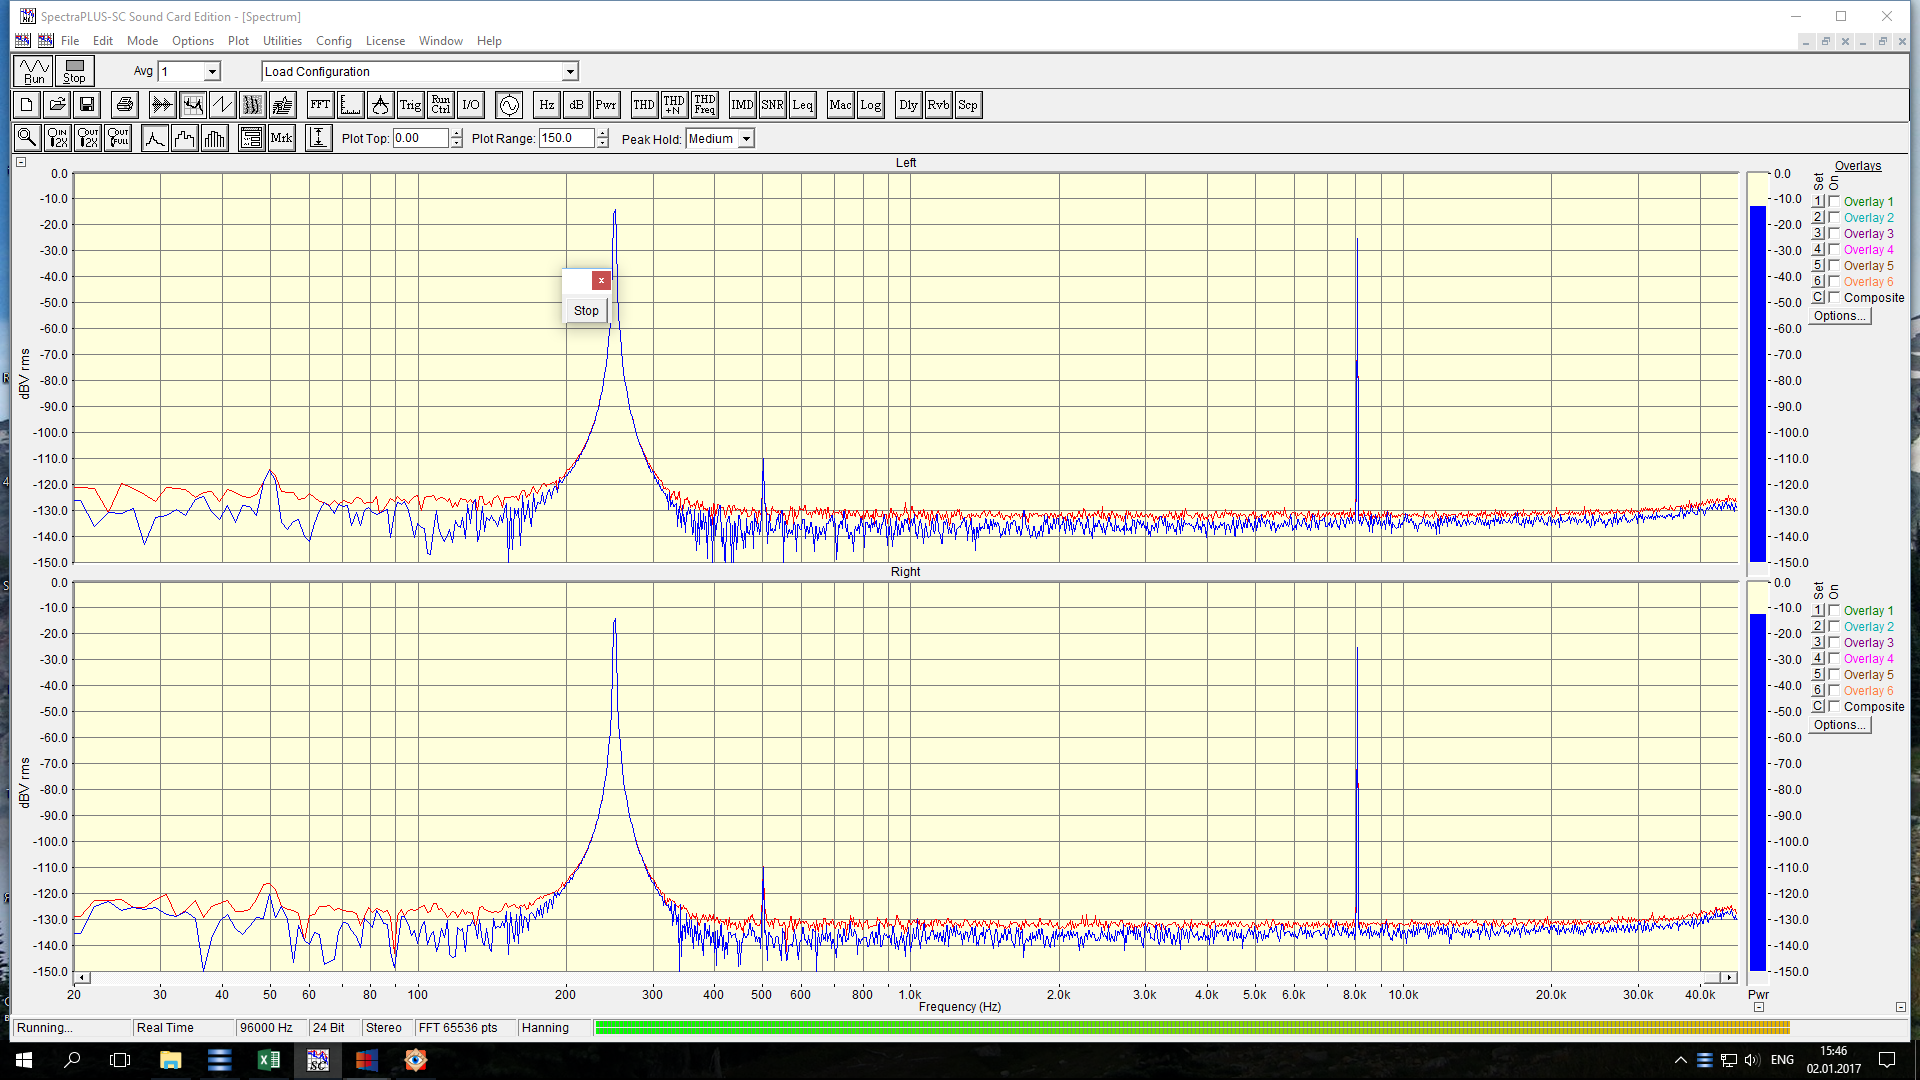
Task: Toggle Composite checkbox in Left panel
Action: click(1834, 297)
